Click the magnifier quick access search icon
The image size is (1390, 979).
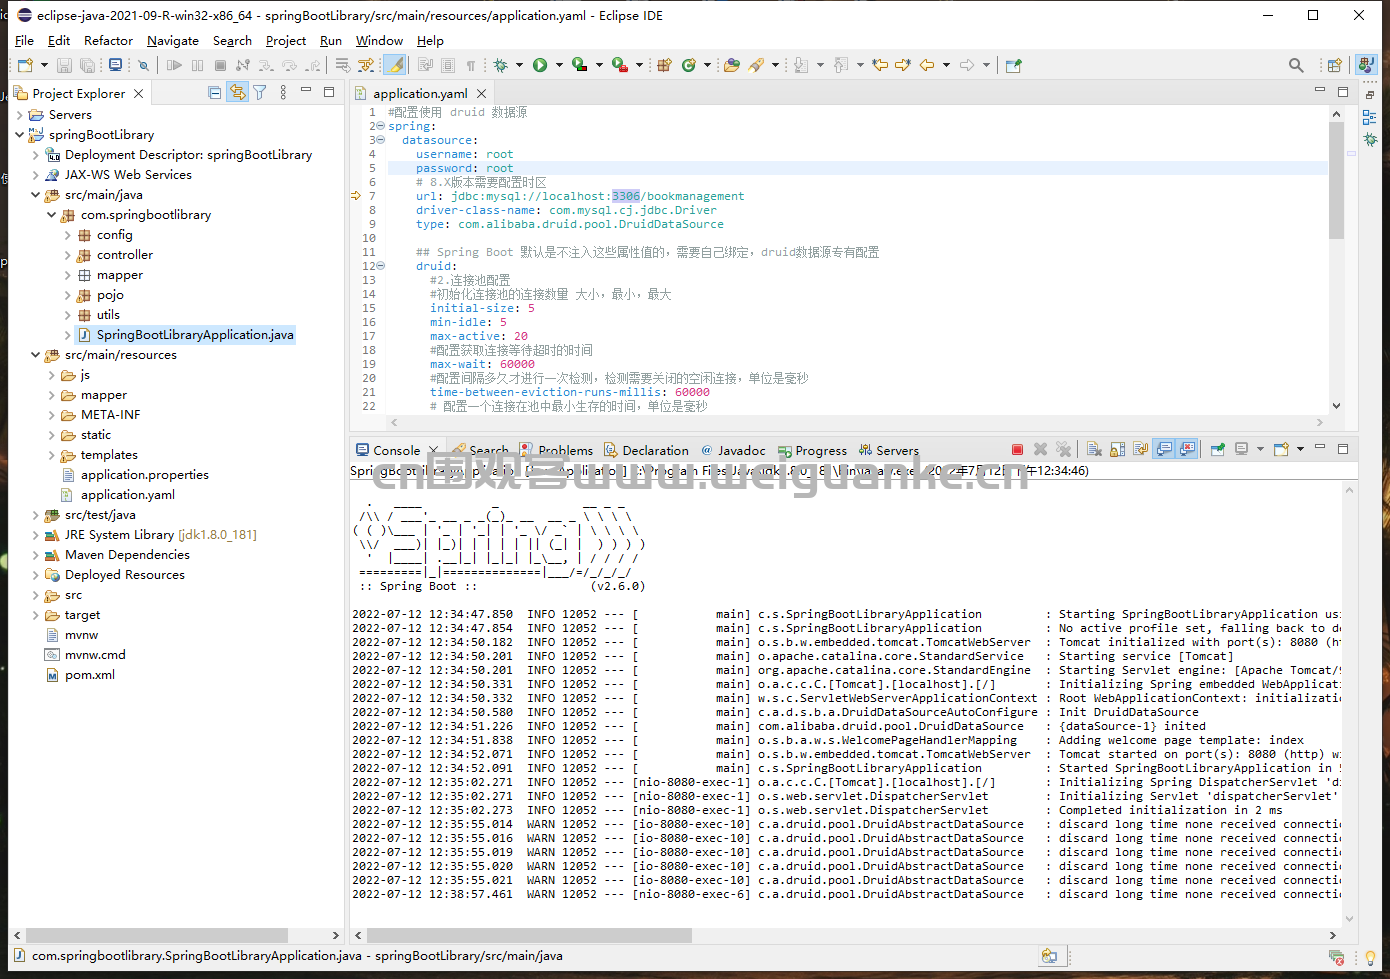tap(1296, 65)
